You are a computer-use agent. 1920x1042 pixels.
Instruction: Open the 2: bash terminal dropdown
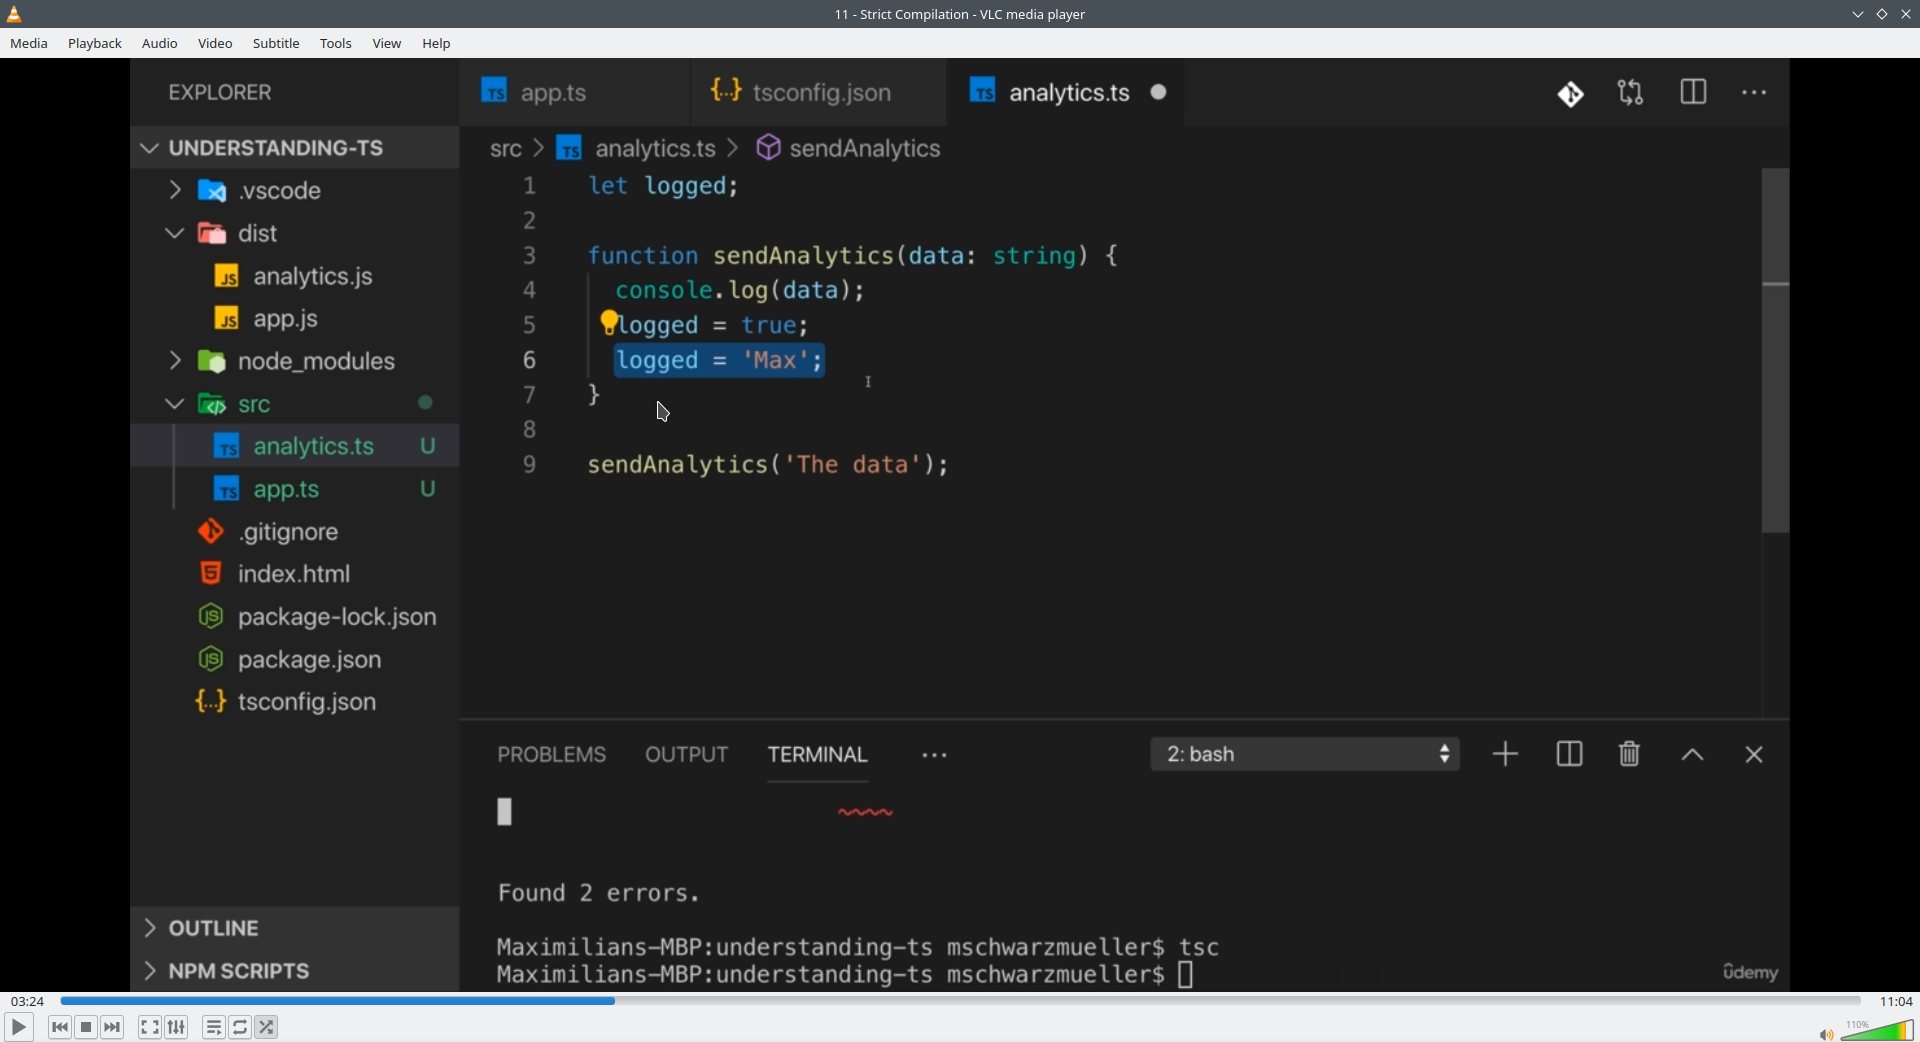[1305, 755]
